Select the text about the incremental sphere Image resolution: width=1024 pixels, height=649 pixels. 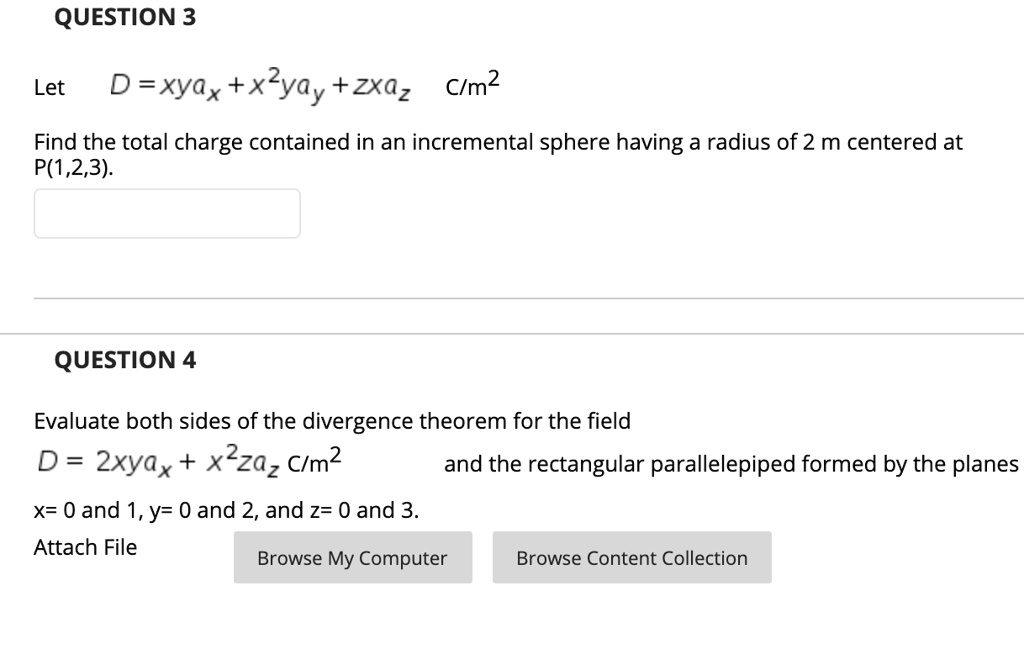500,141
